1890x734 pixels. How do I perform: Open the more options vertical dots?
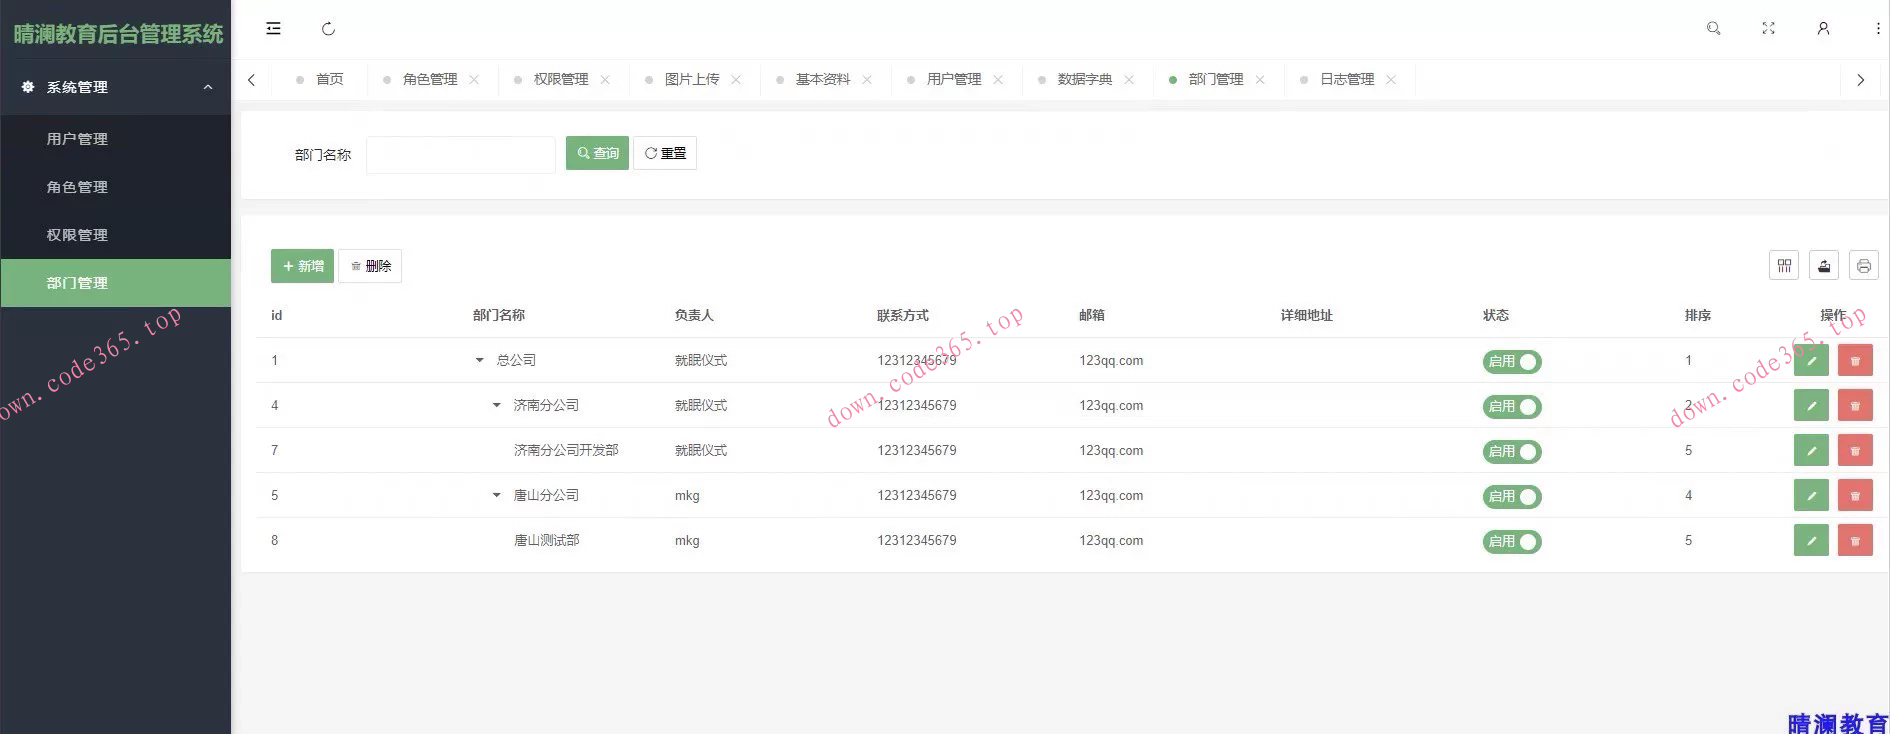pyautogui.click(x=1877, y=29)
